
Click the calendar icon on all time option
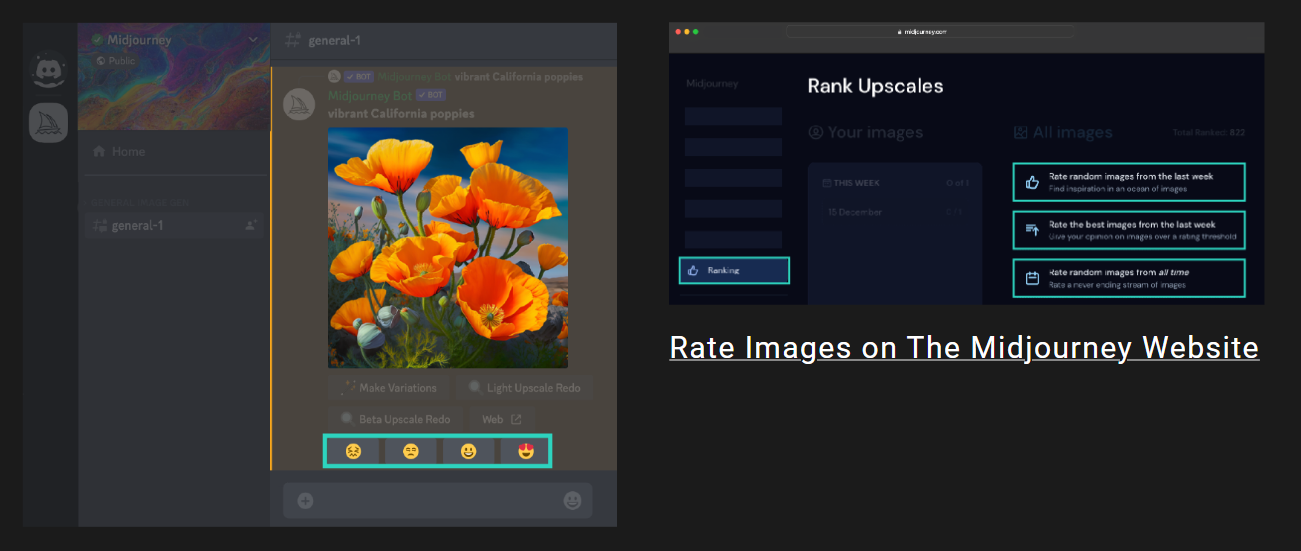point(1032,278)
